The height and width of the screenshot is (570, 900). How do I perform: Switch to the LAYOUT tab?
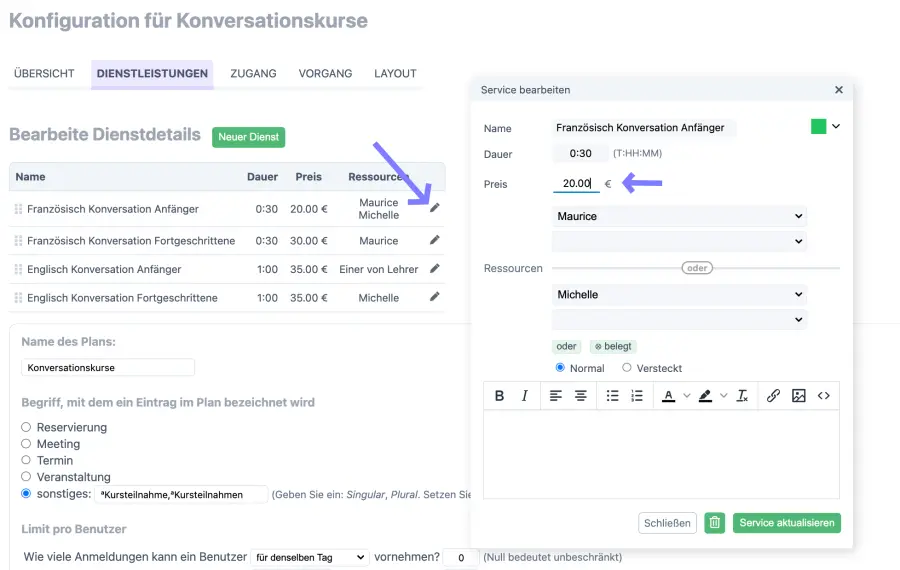(x=395, y=73)
